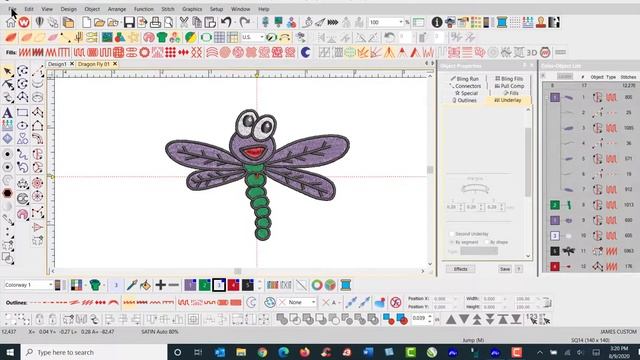
Task: Select the rectangle shape tool
Action: [22, 113]
